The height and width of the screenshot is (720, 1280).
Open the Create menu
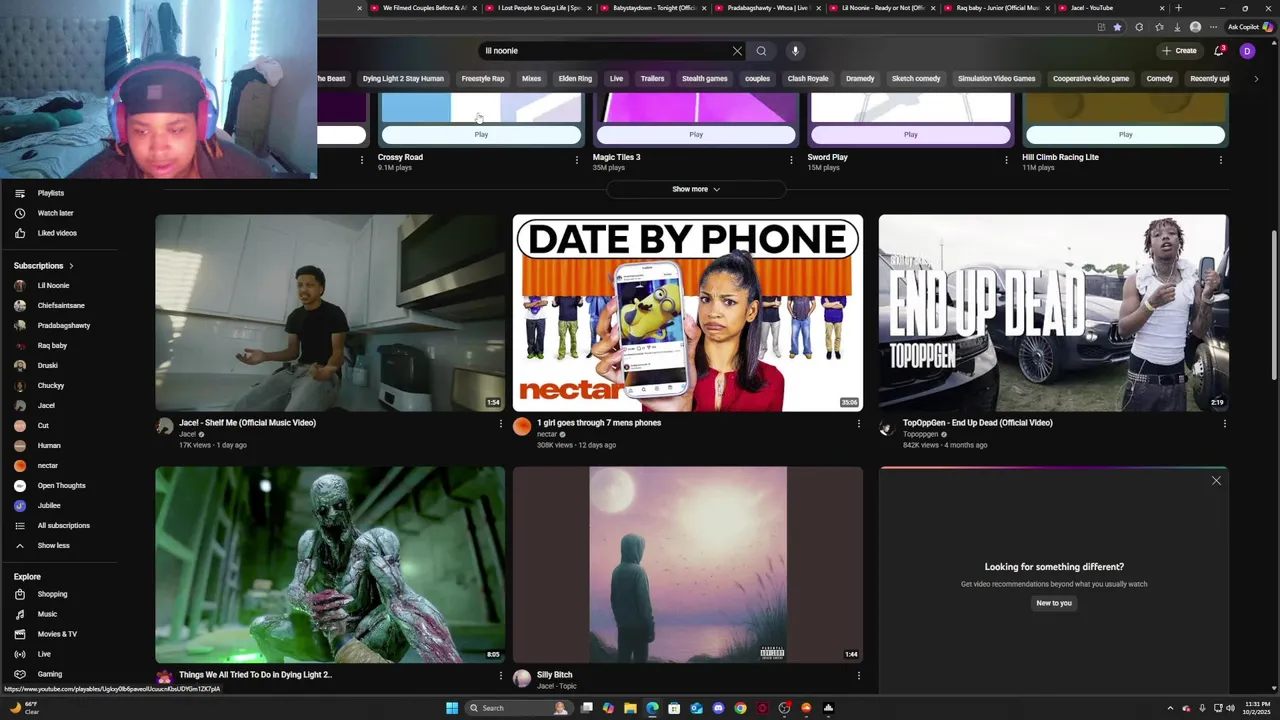[x=1179, y=51]
